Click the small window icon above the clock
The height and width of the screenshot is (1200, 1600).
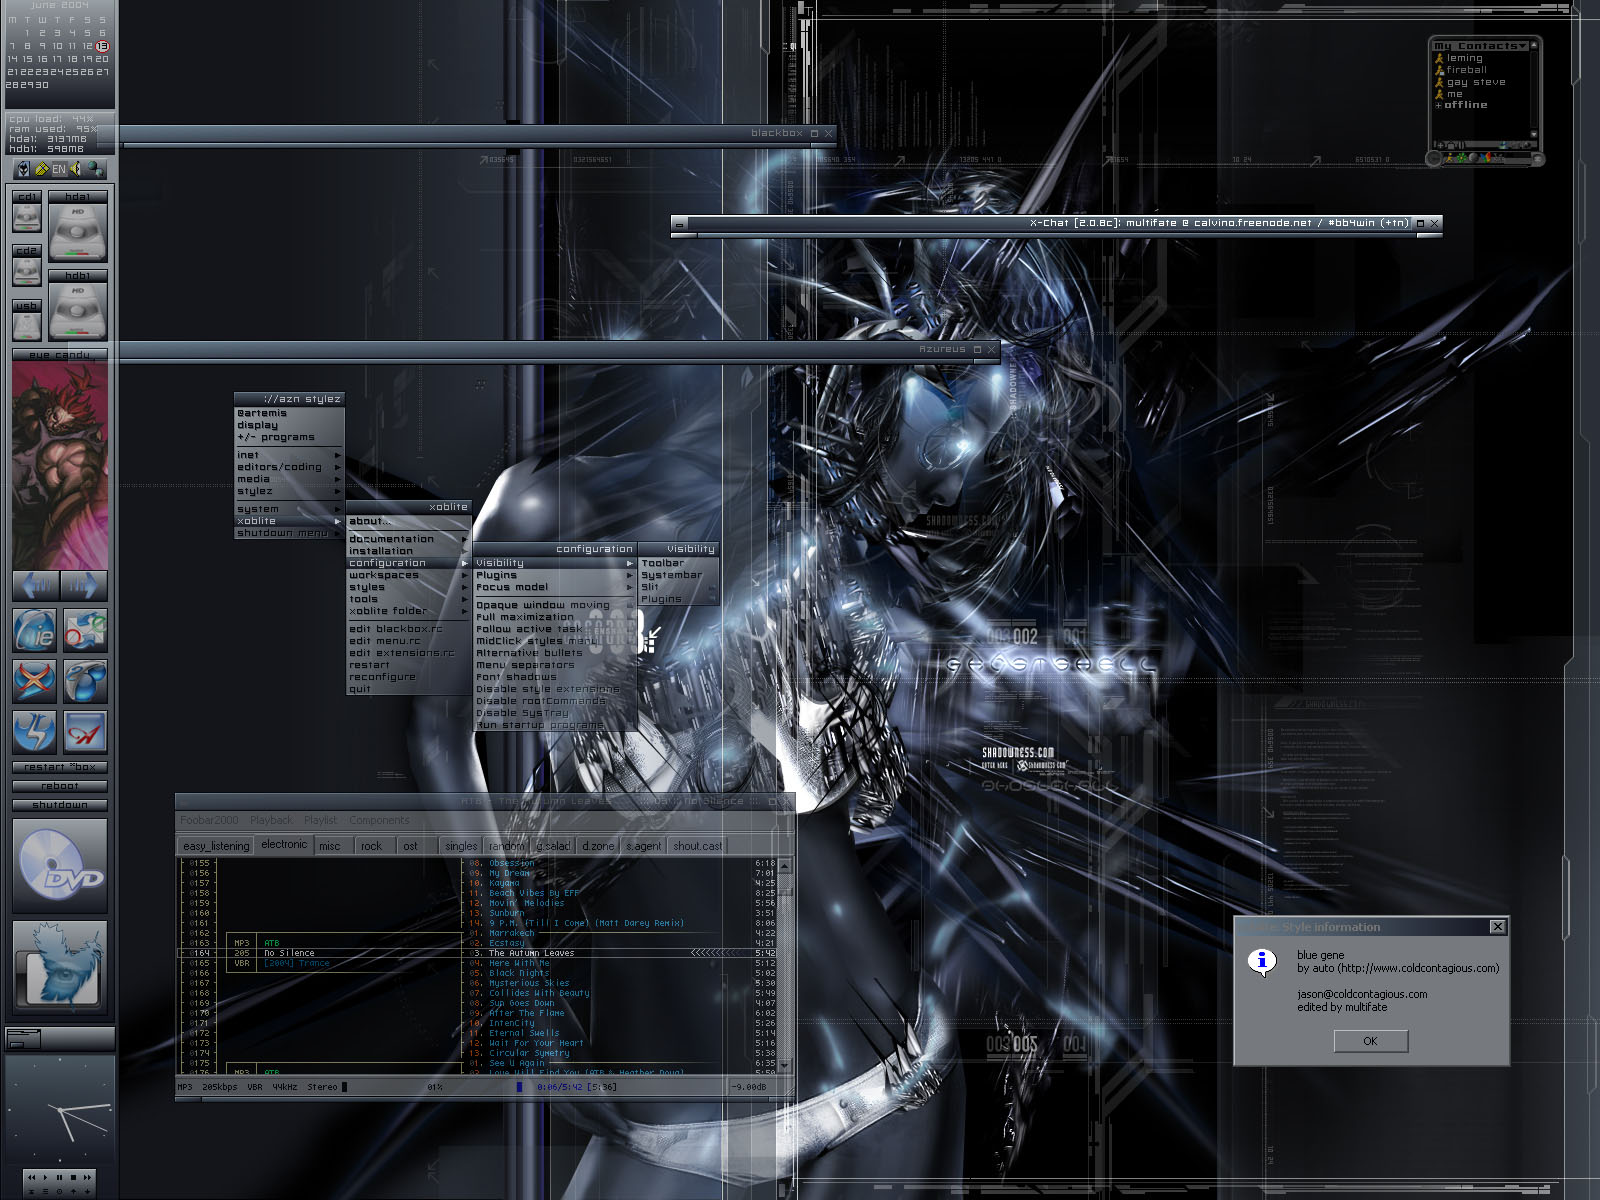pyautogui.click(x=23, y=1038)
